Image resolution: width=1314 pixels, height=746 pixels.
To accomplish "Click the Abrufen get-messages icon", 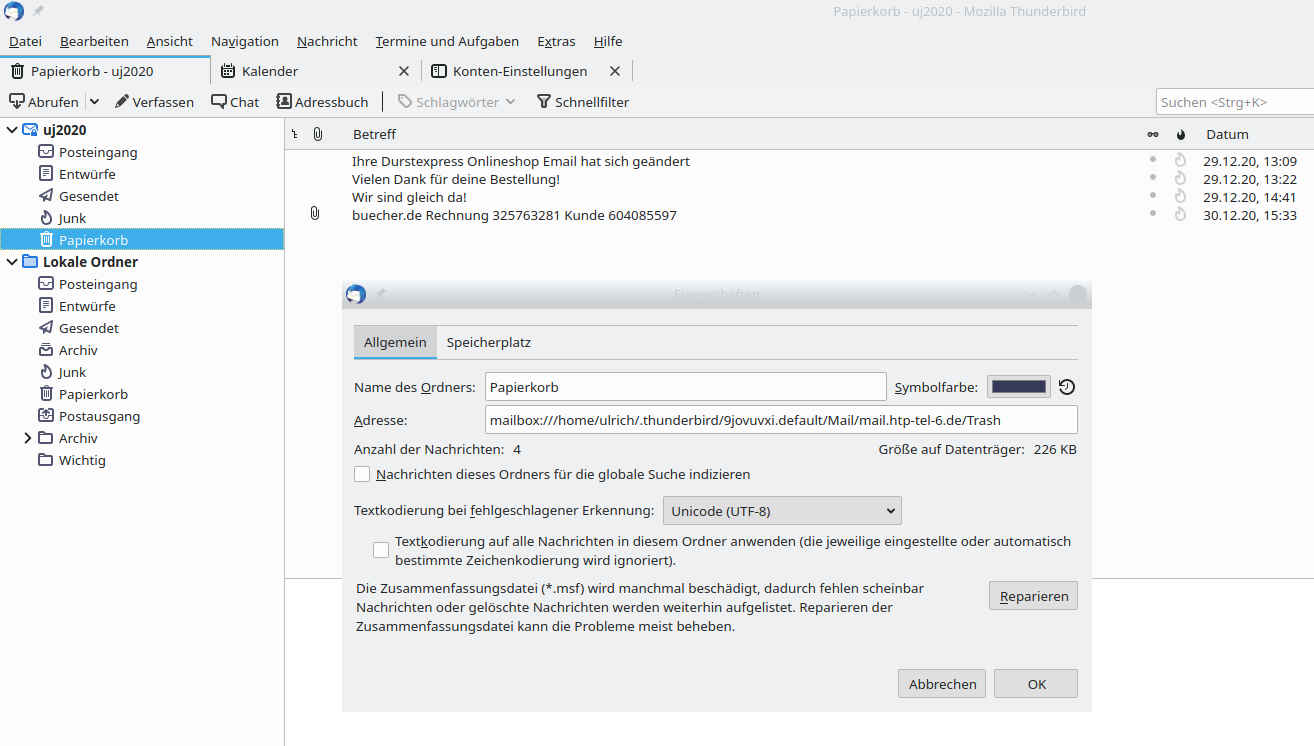I will (x=17, y=102).
